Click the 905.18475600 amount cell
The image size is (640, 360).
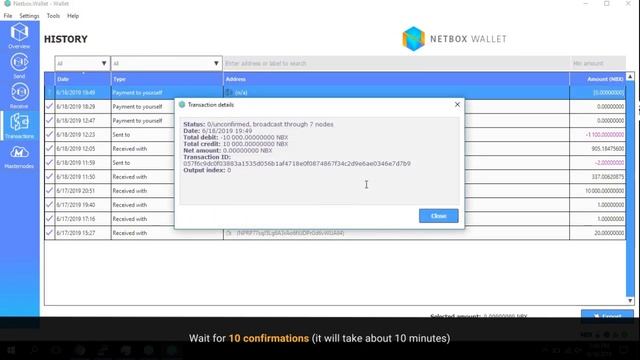pyautogui.click(x=598, y=149)
